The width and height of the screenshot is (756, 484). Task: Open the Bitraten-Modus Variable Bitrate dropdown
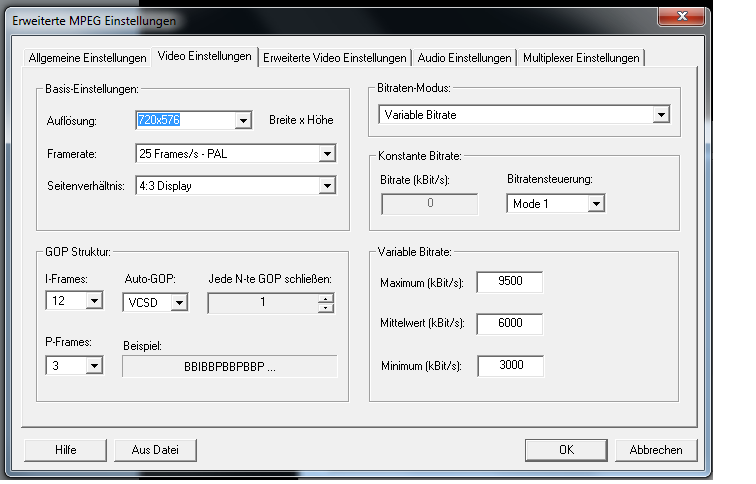click(661, 115)
